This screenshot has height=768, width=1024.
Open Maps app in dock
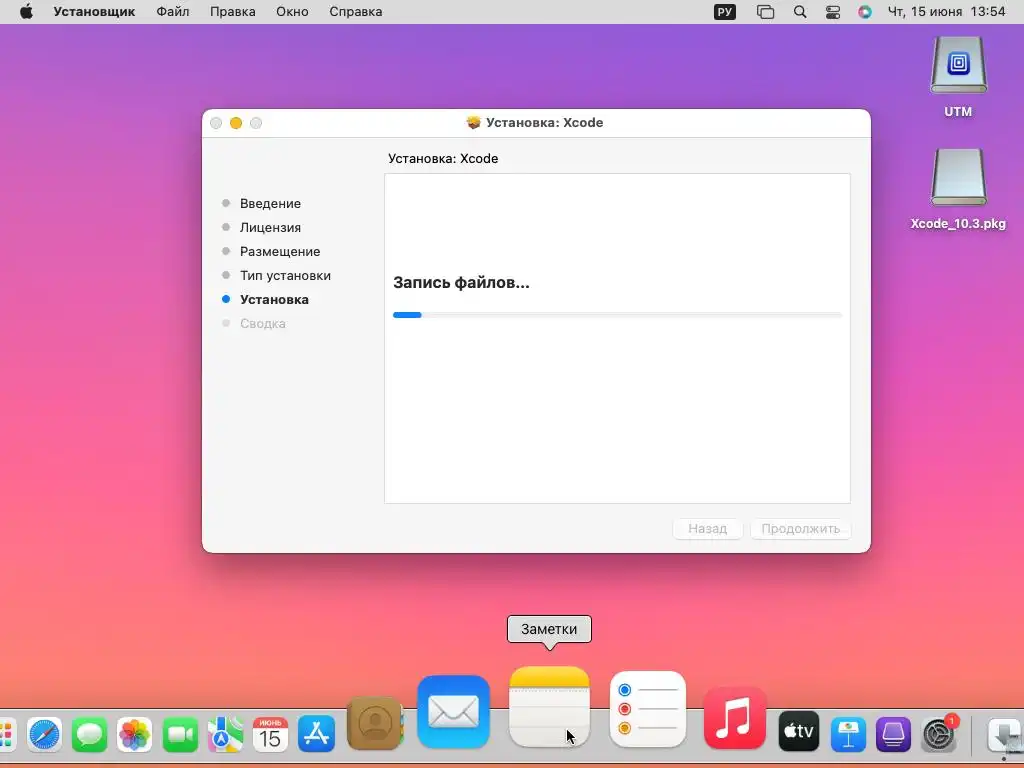click(x=225, y=735)
